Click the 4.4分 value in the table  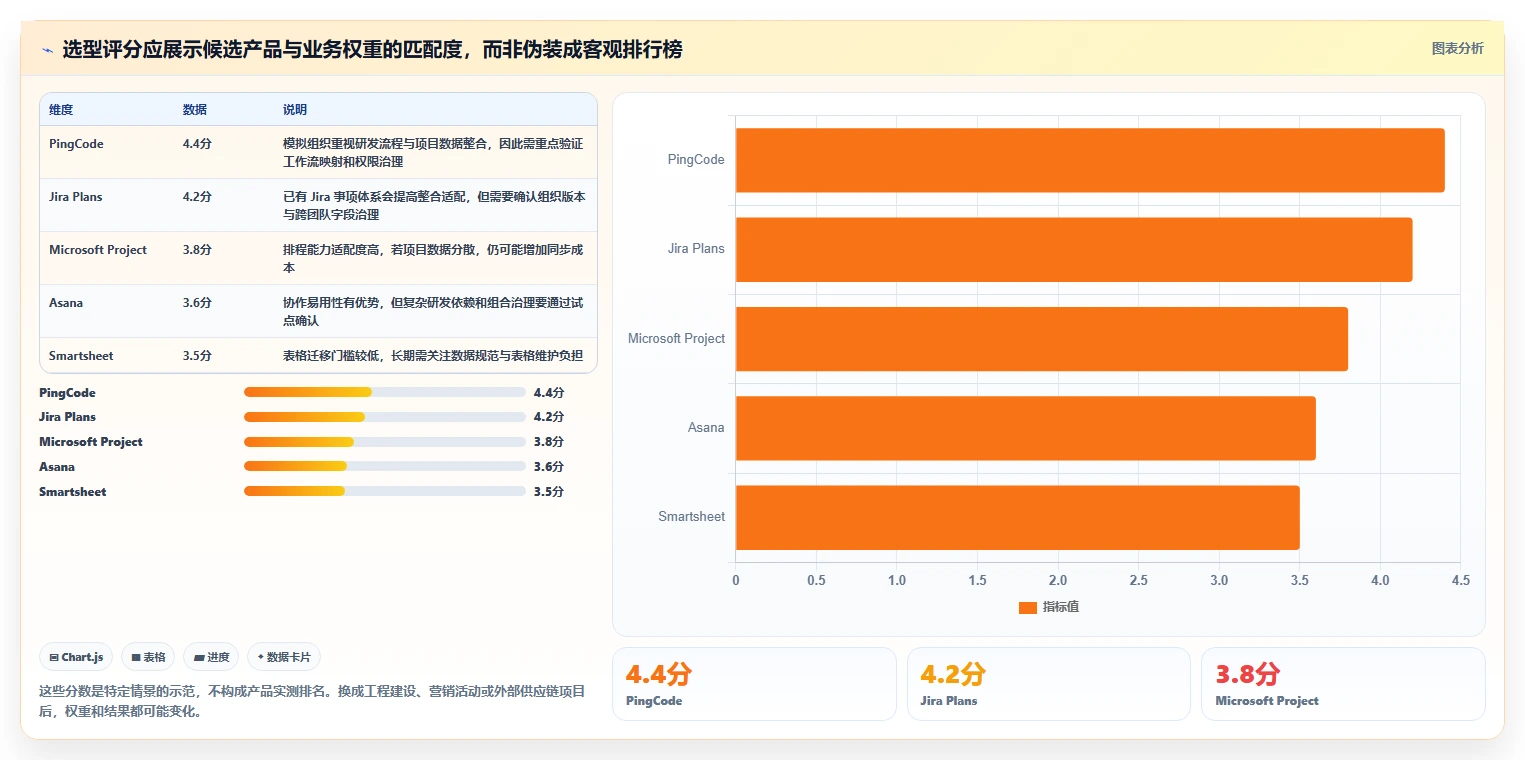pos(197,144)
